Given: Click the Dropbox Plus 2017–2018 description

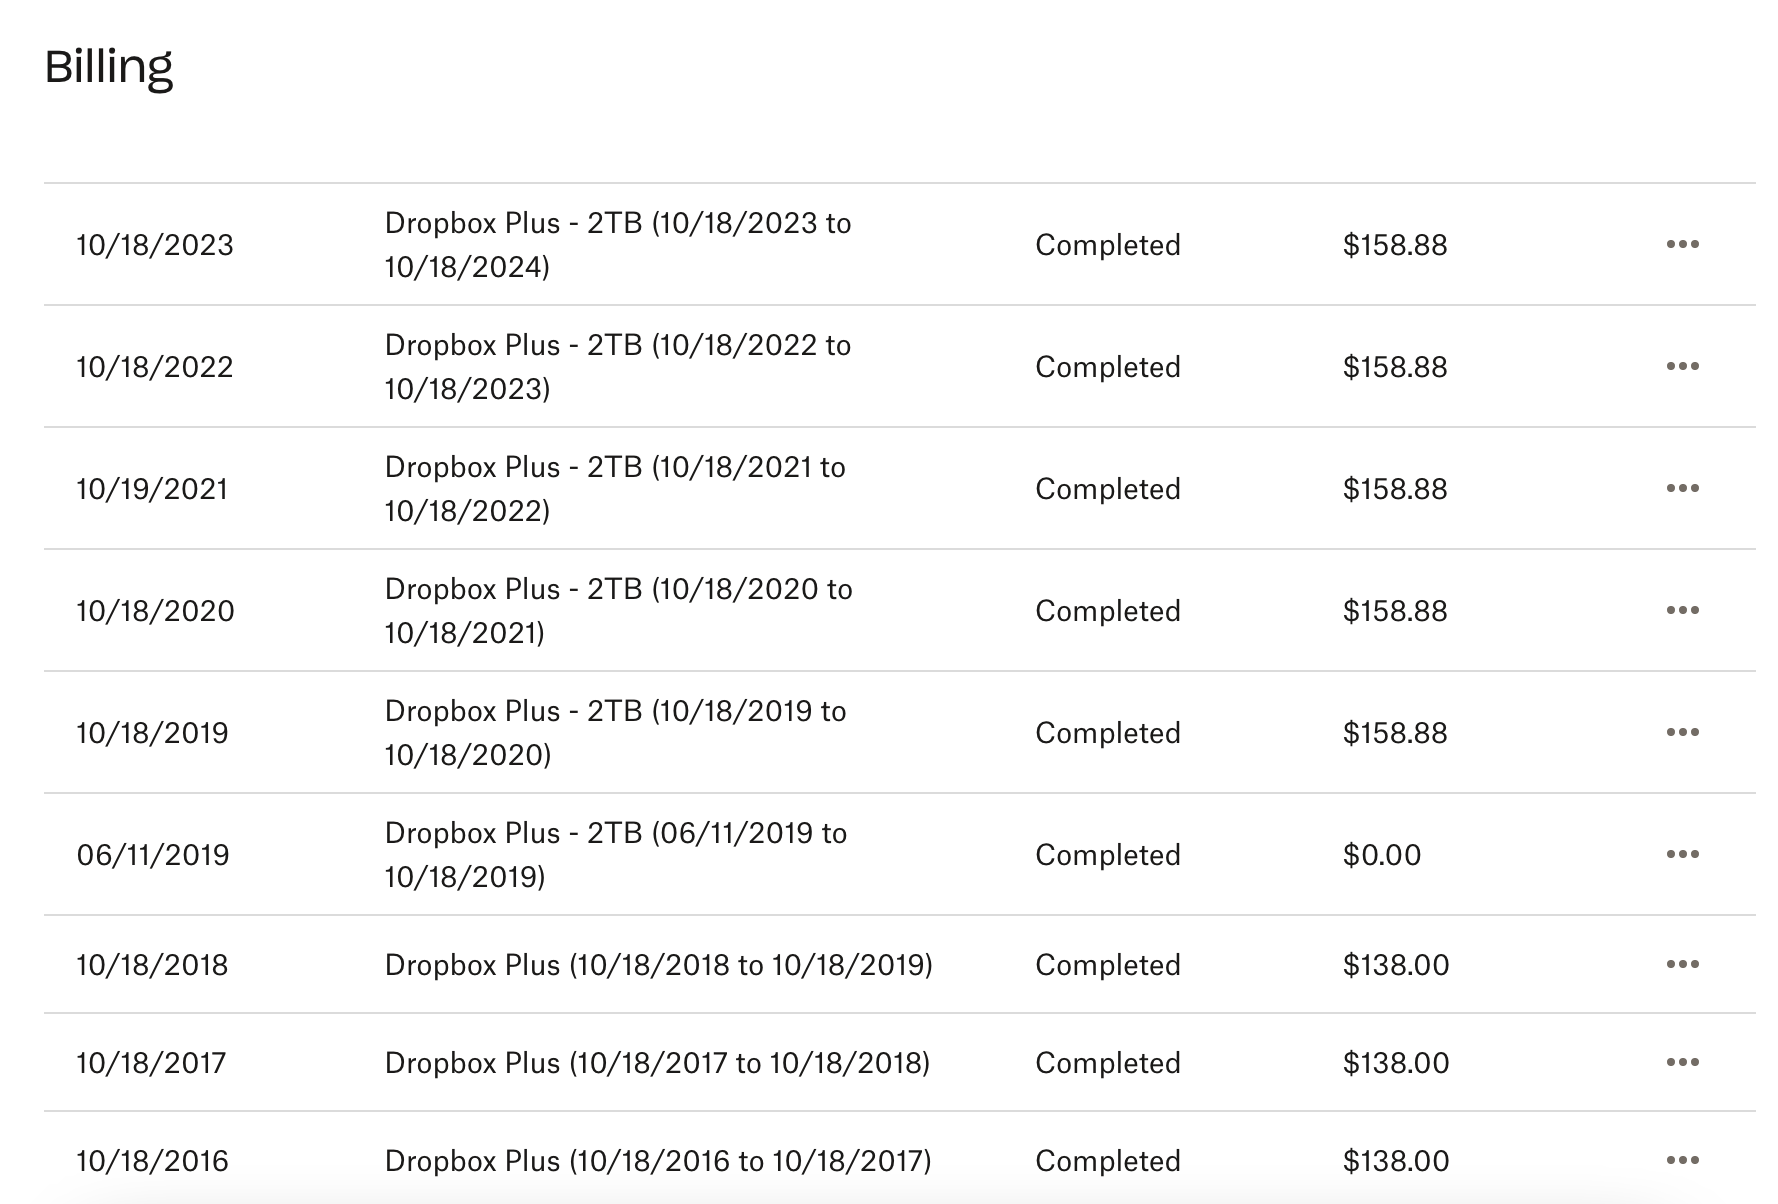Looking at the screenshot, I should [657, 1063].
